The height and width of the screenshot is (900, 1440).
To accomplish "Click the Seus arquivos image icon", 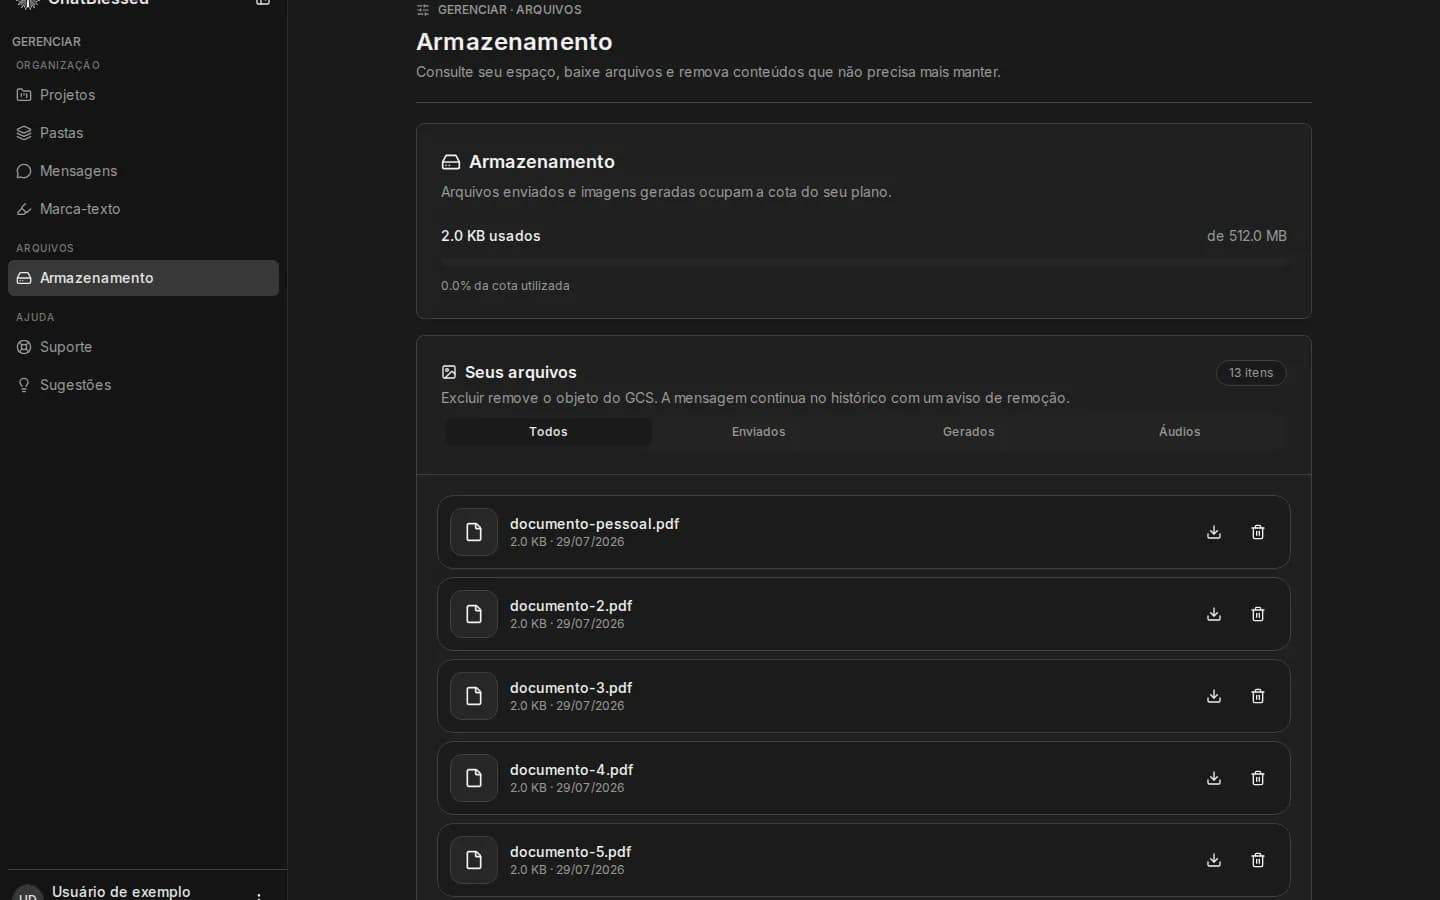I will click(x=449, y=372).
